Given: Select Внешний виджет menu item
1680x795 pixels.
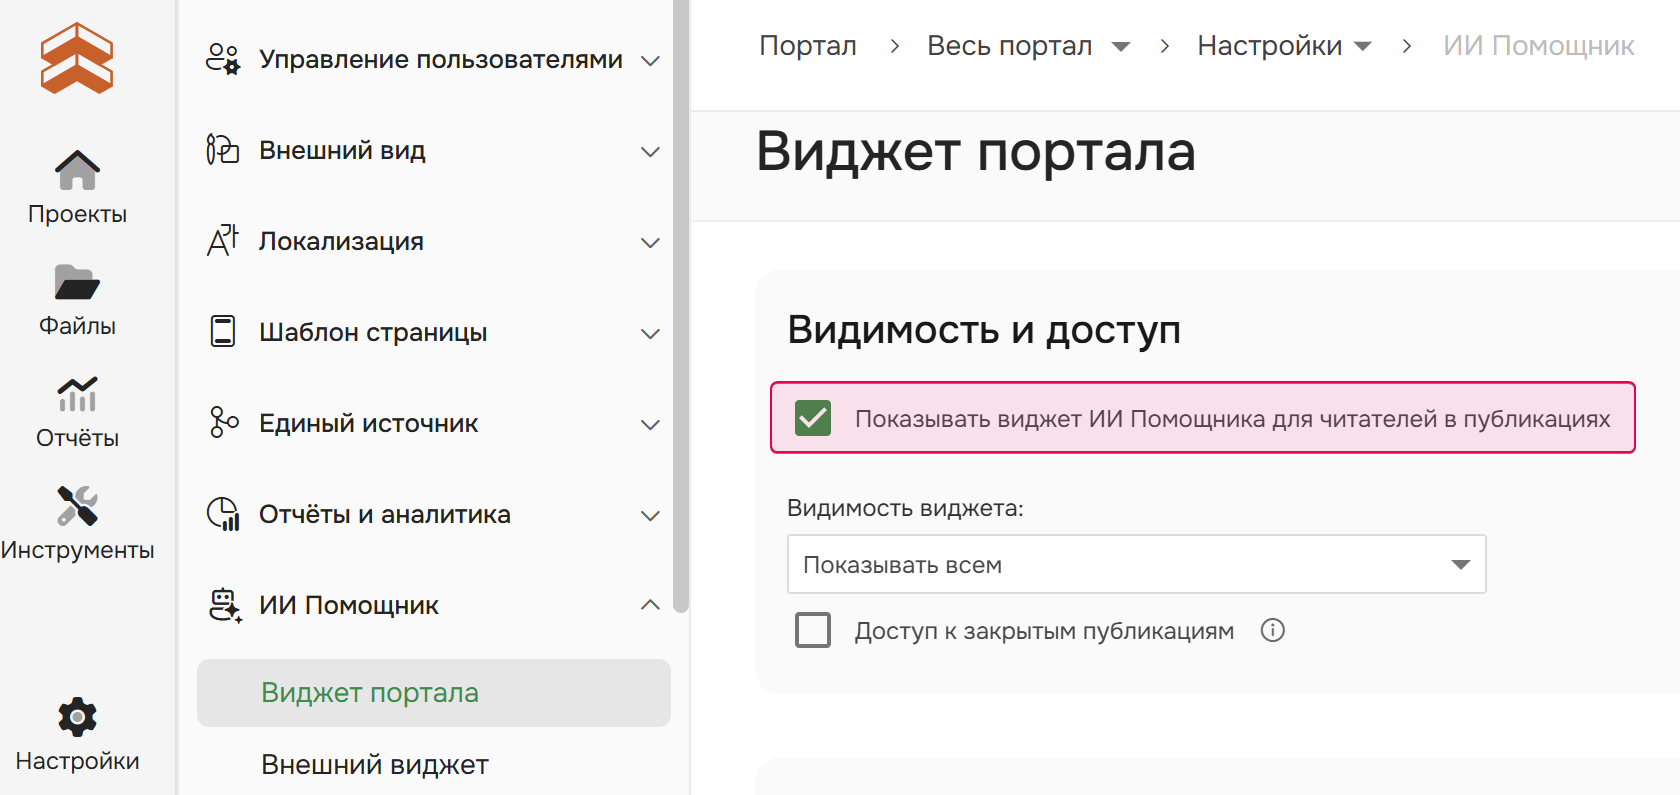Looking at the screenshot, I should coord(374,764).
